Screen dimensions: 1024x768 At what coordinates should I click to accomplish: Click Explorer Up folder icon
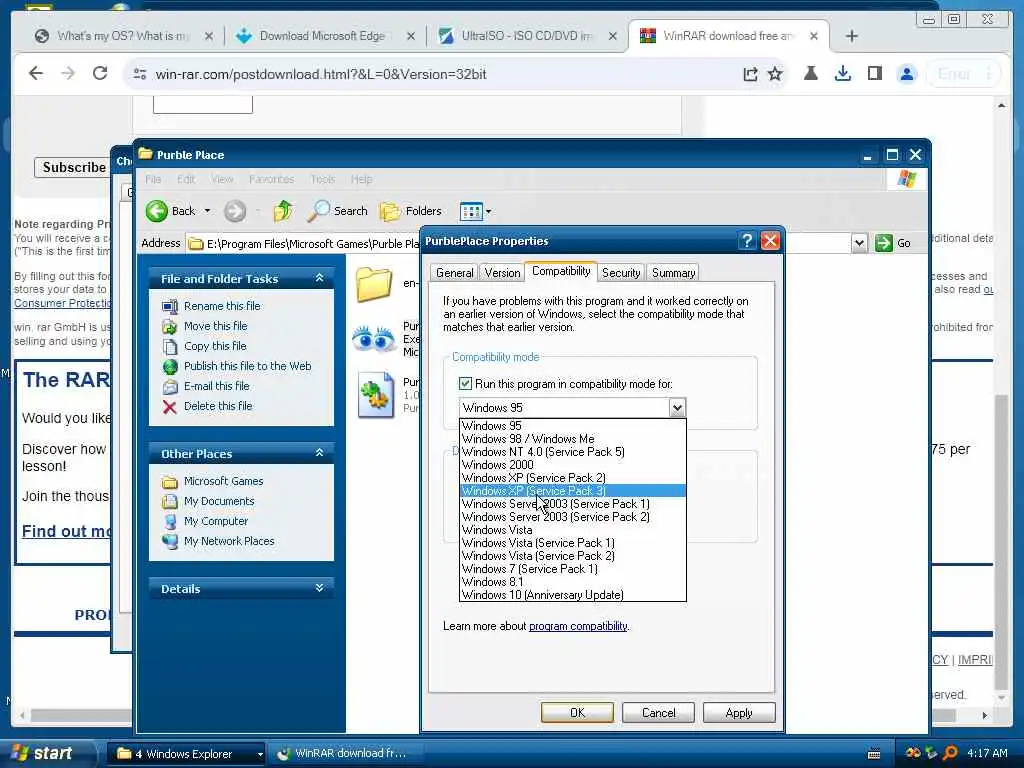pos(283,211)
